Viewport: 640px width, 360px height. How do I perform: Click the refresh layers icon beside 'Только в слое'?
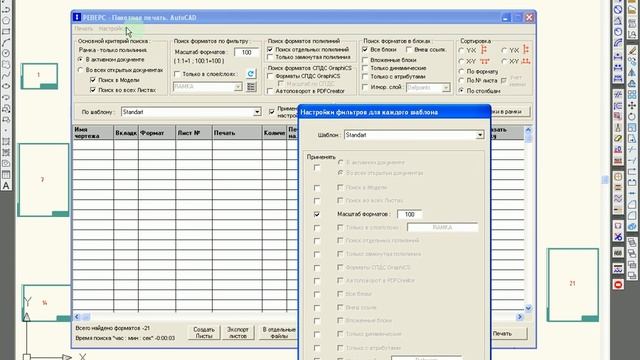tap(251, 74)
